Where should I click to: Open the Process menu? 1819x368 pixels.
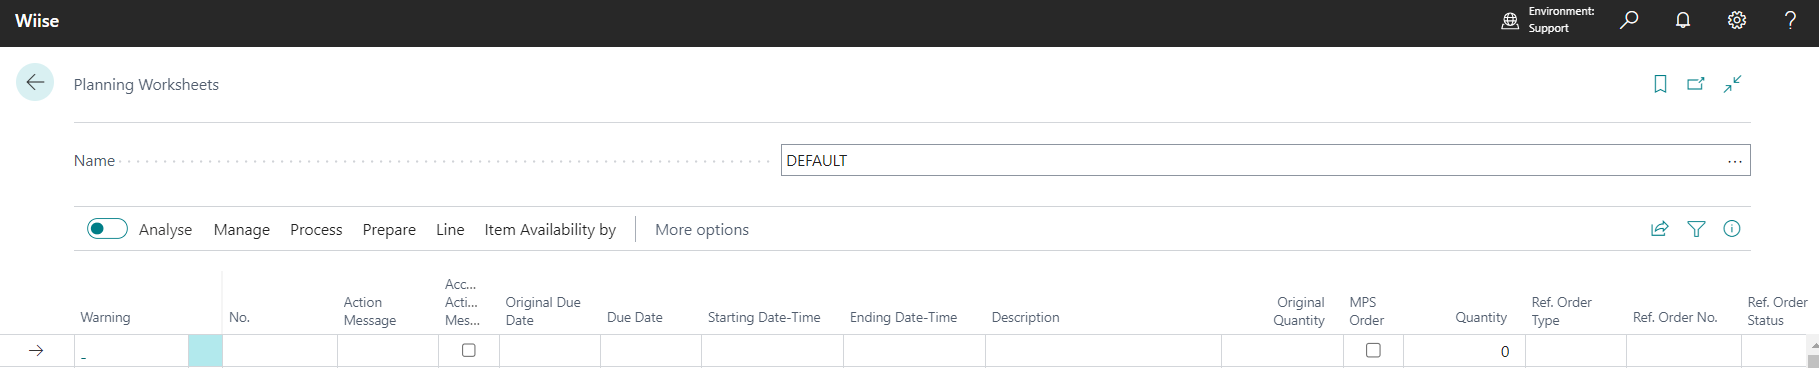(x=316, y=229)
